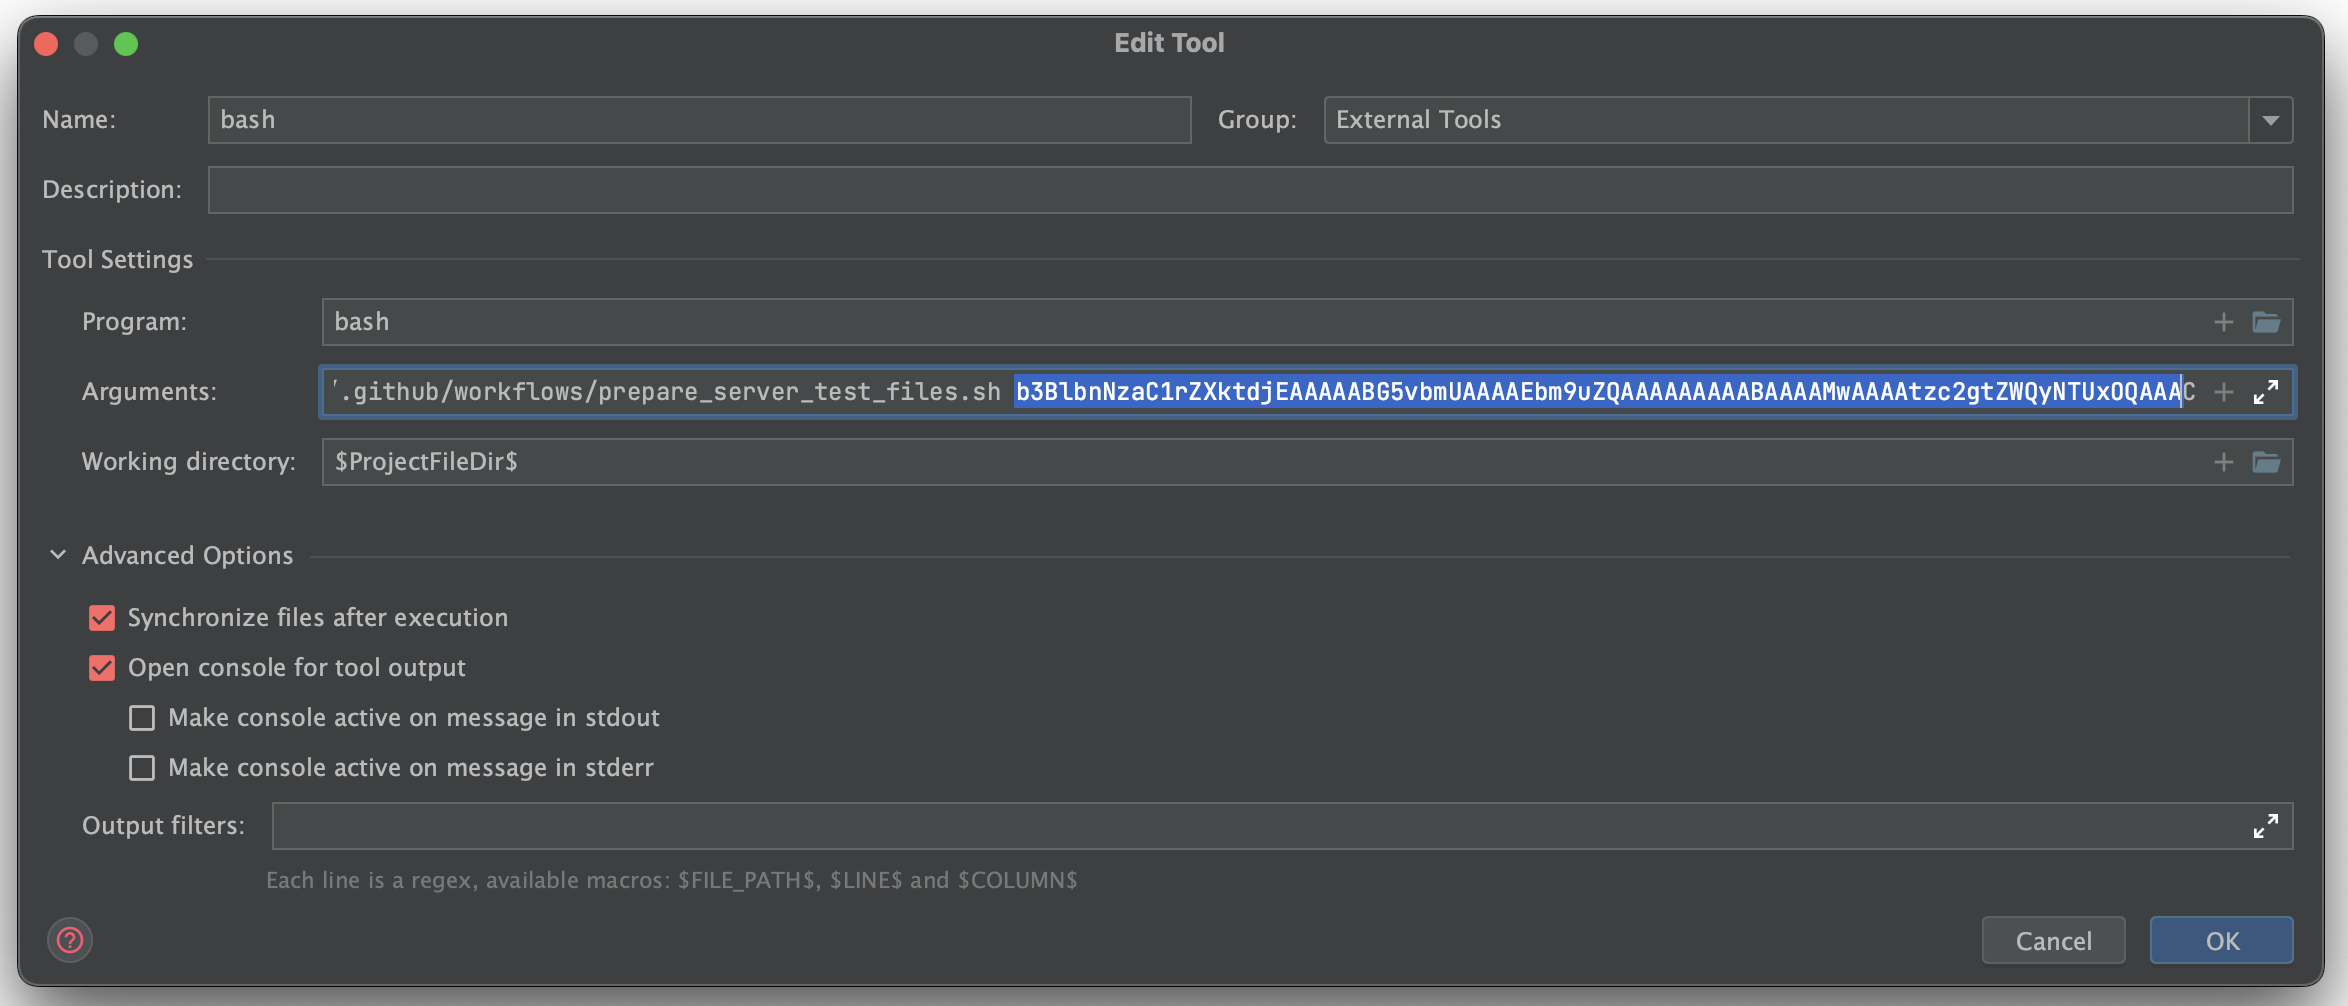
Task: Browse for Working directory folder
Action: point(2266,462)
